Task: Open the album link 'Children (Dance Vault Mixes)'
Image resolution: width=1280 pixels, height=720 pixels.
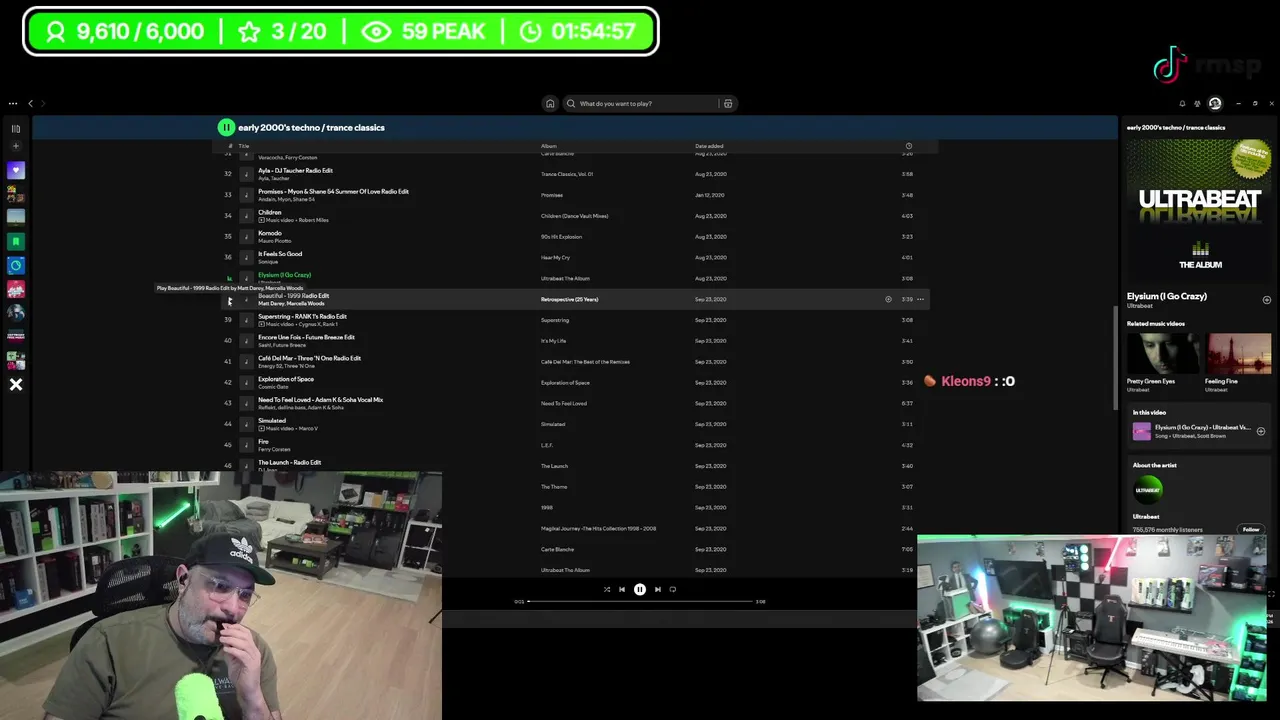Action: pos(574,216)
